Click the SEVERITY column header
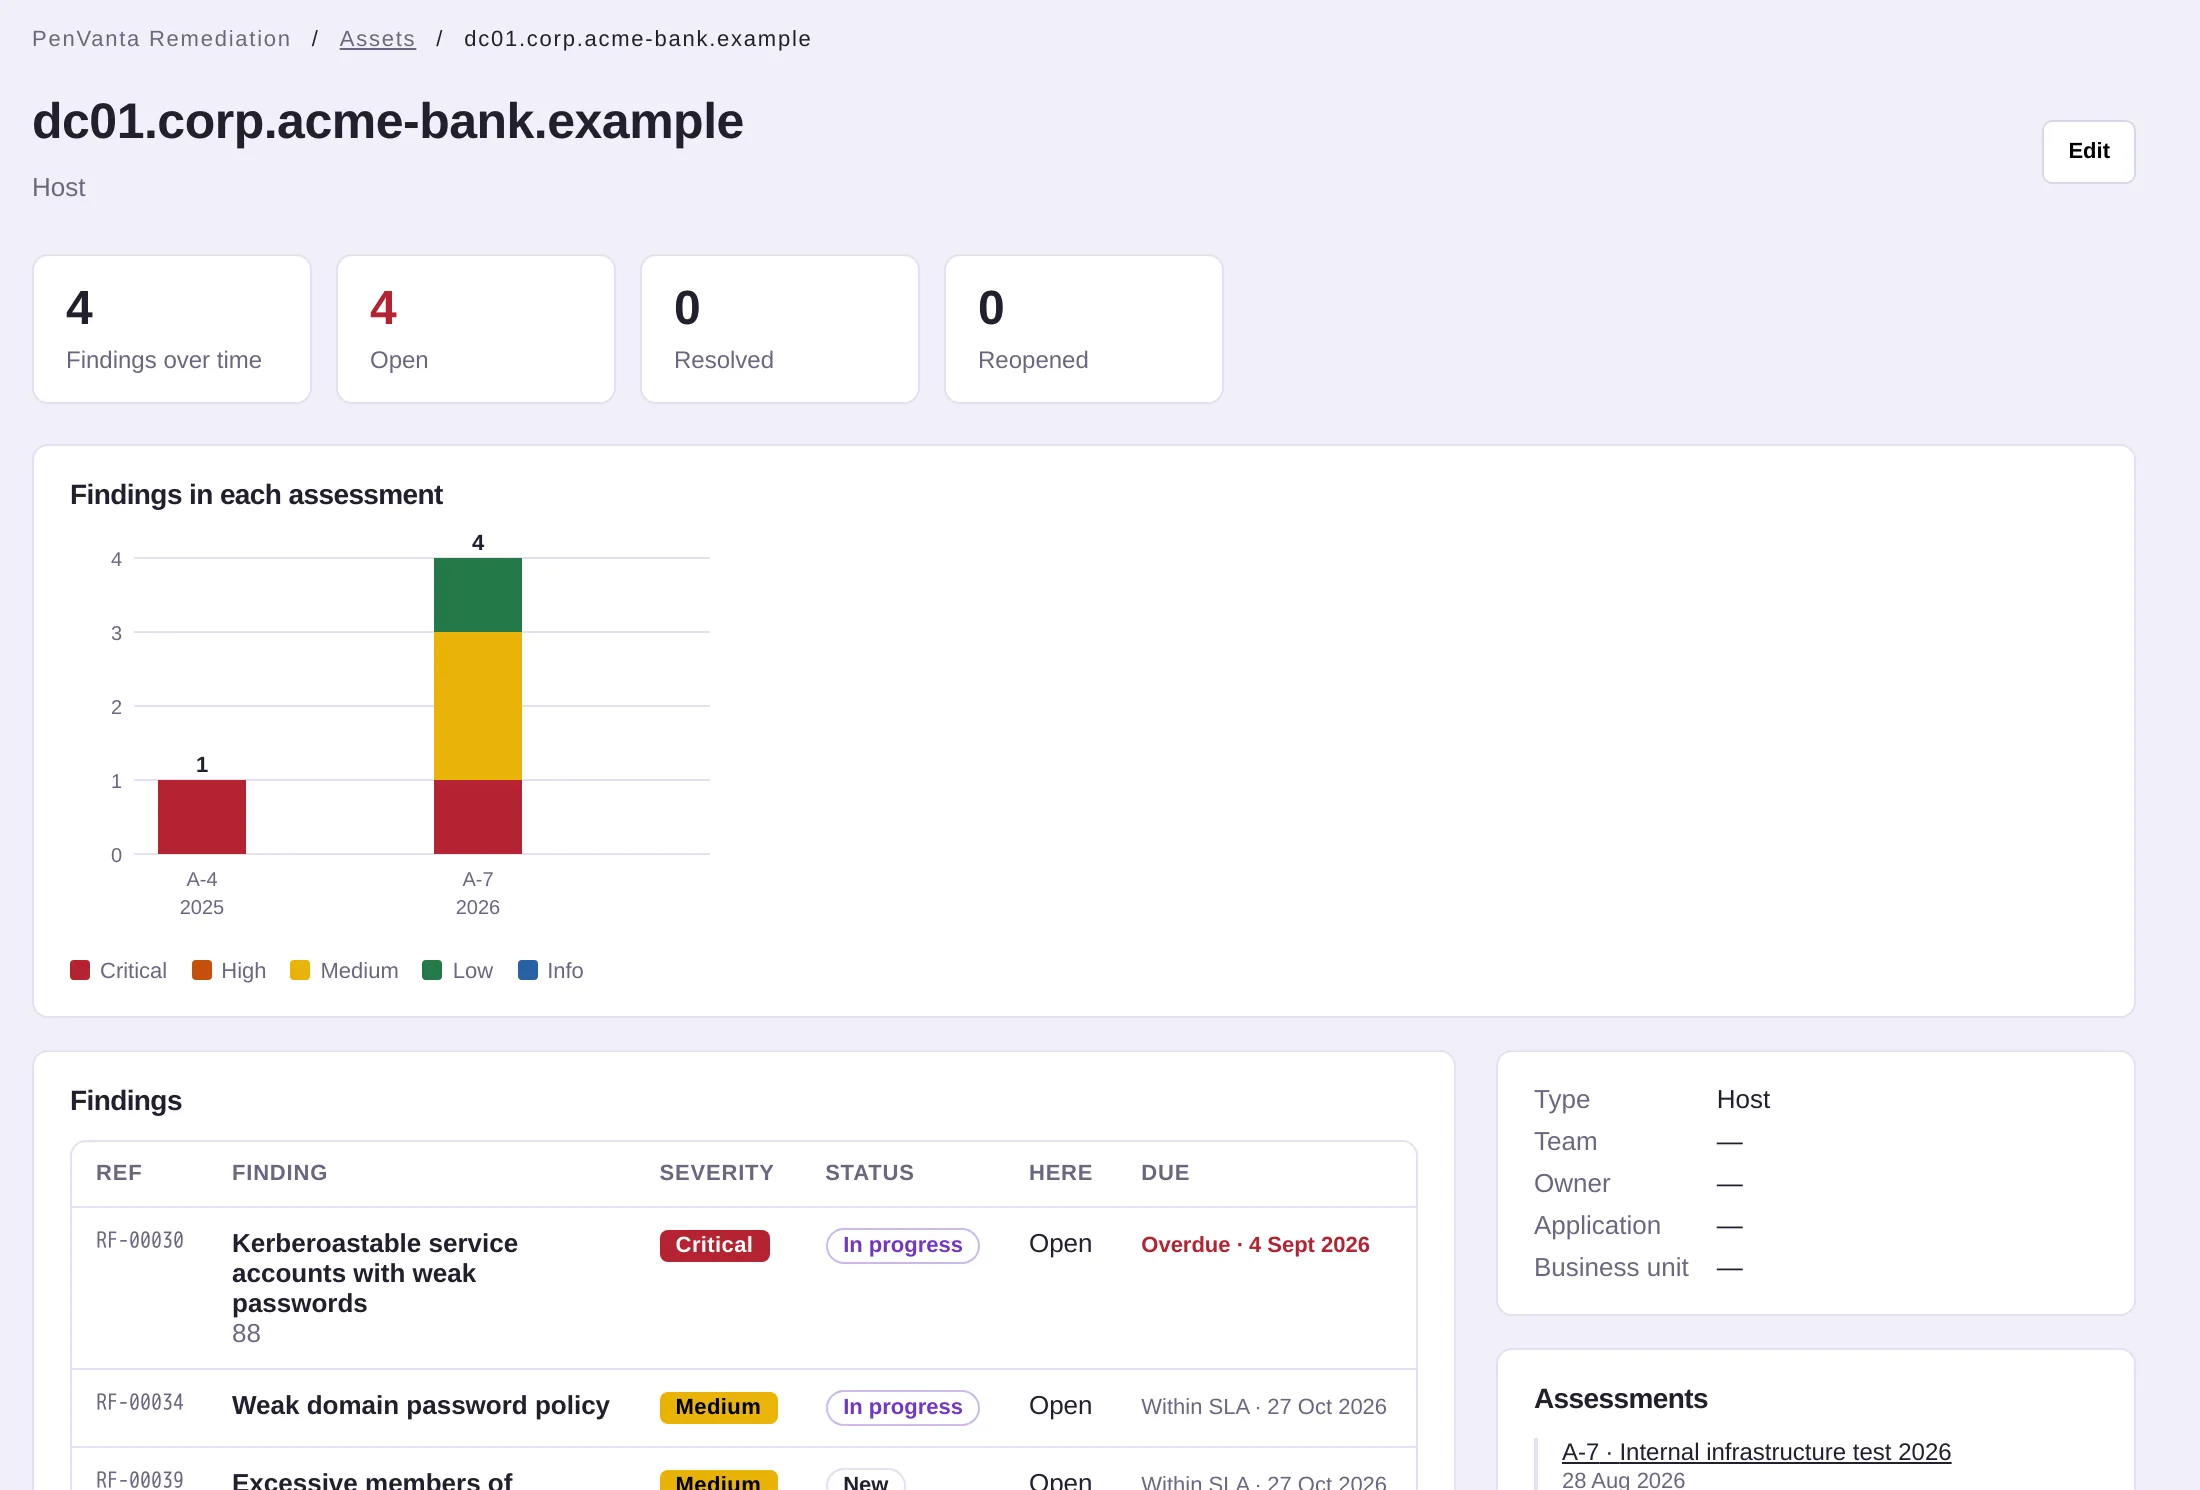2200x1490 pixels. 716,1172
